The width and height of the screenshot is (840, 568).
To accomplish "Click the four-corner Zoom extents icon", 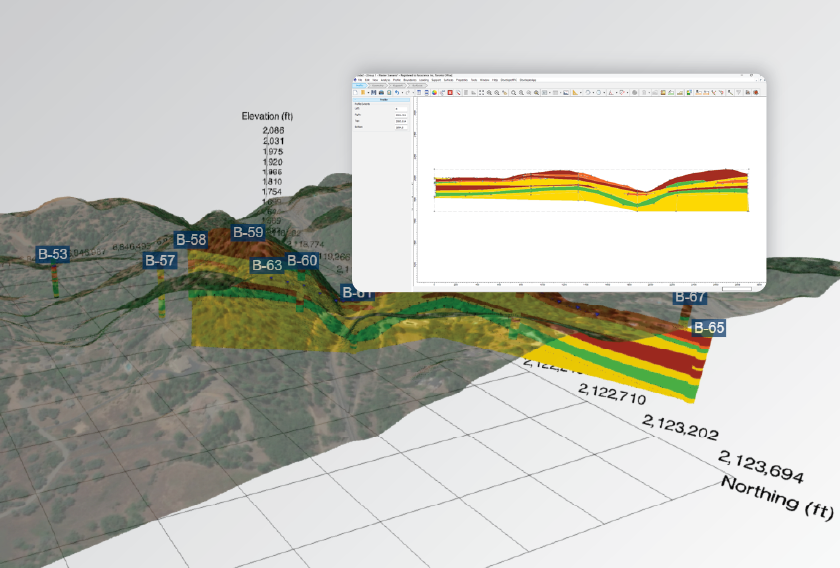I will tap(481, 92).
